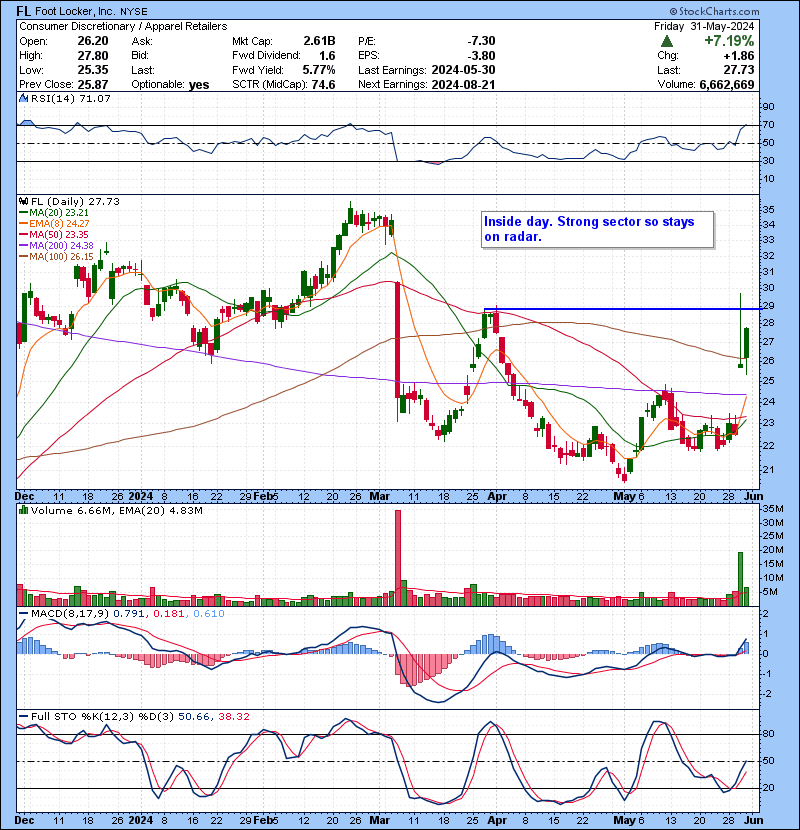Click the RSI(14) 71.07 label
The height and width of the screenshot is (830, 800).
71,98
